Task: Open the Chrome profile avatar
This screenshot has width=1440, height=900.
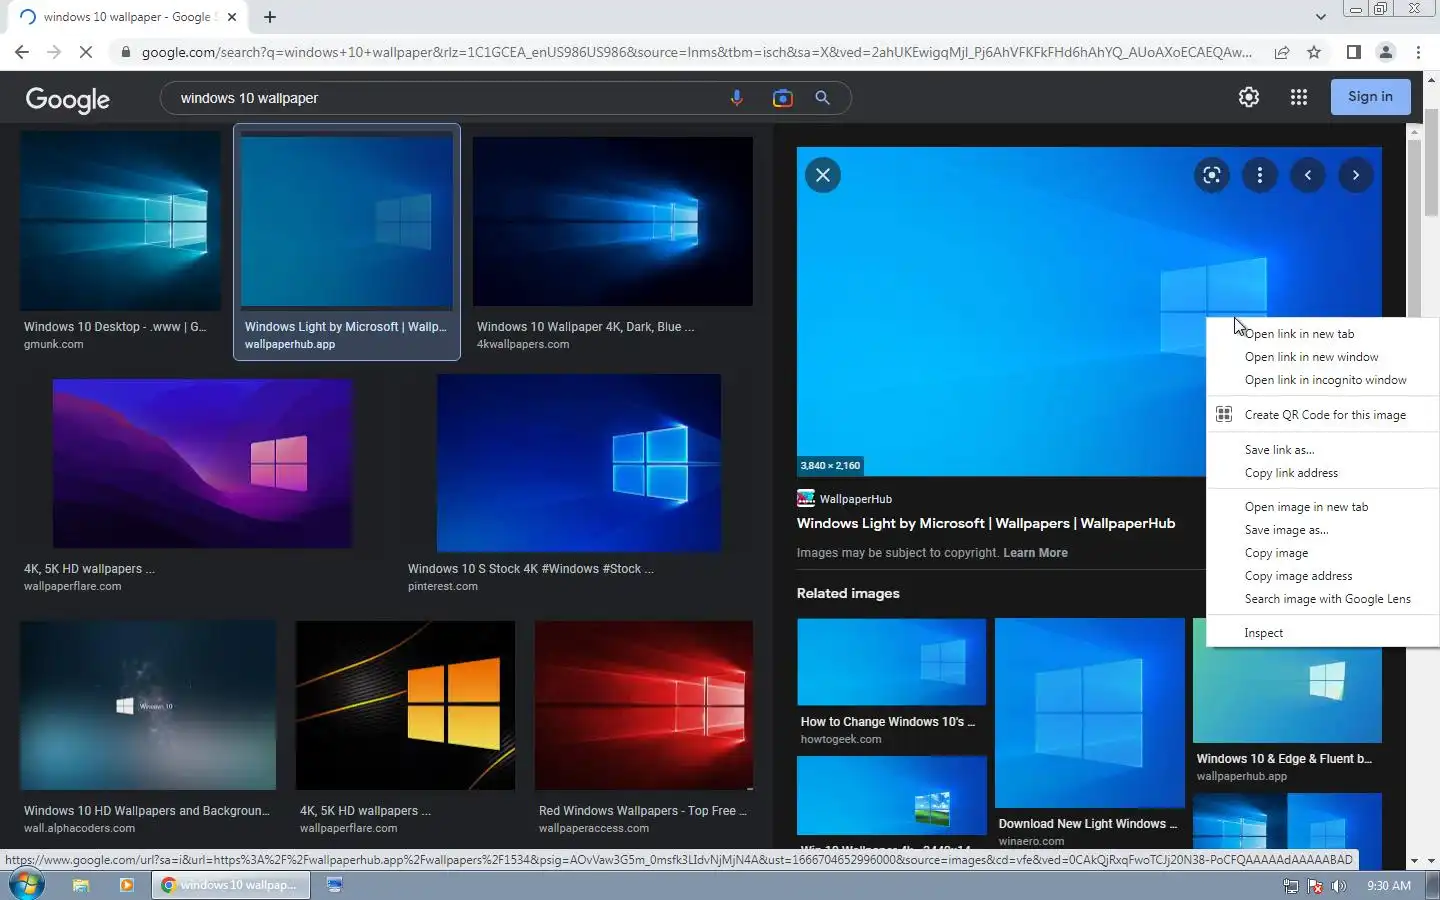Action: click(x=1385, y=52)
